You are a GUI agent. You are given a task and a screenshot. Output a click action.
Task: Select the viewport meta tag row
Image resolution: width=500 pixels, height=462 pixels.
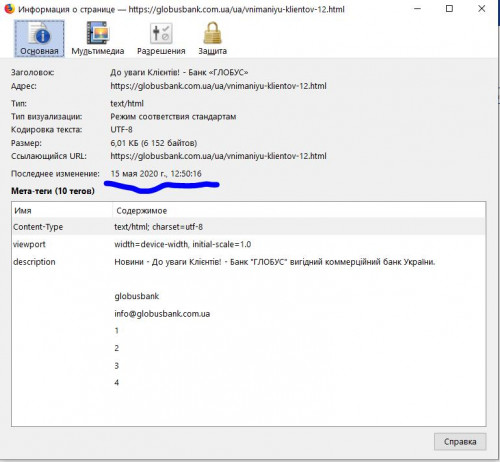click(248, 244)
